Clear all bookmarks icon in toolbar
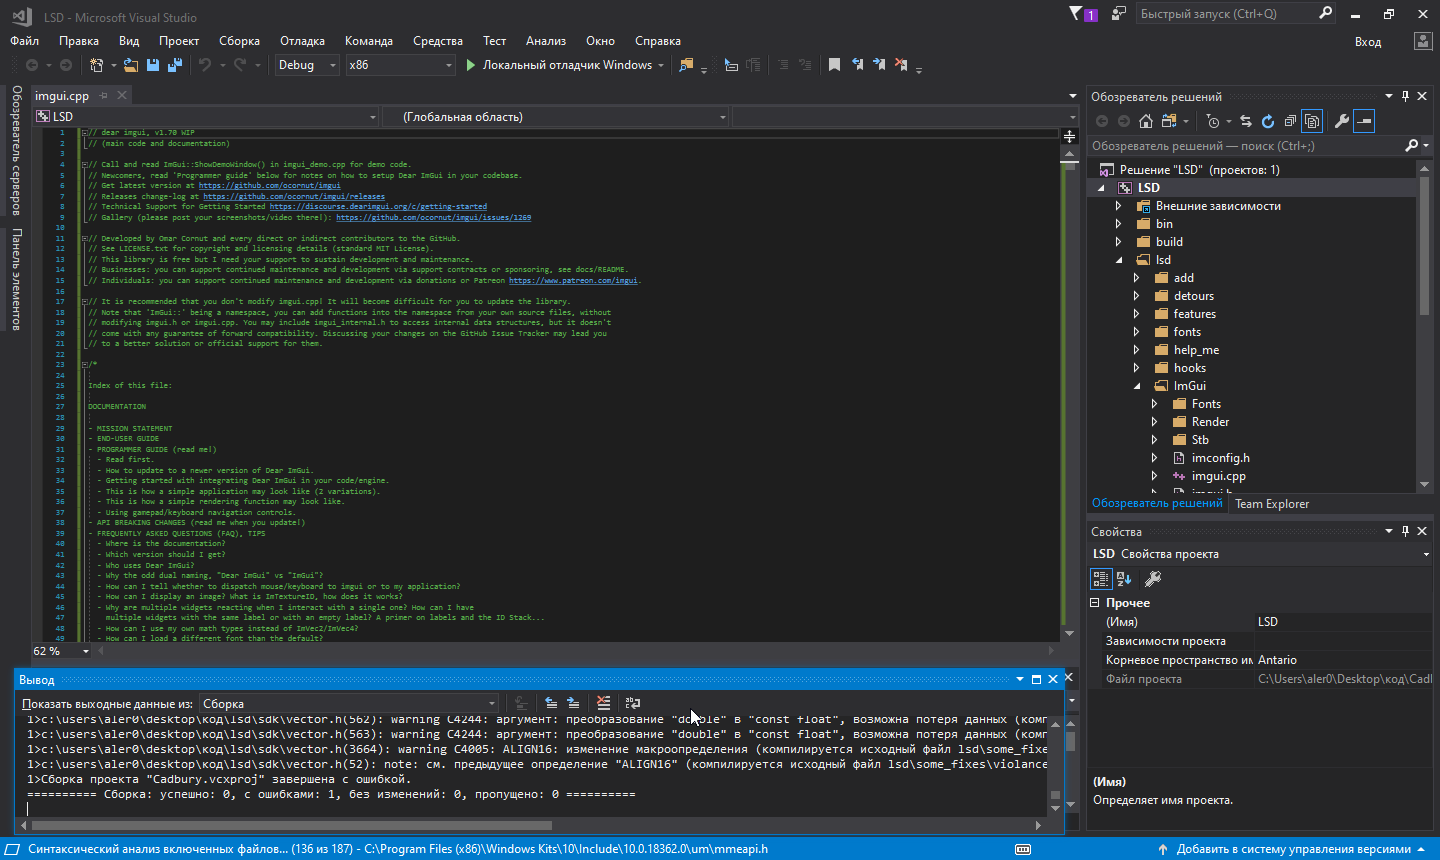The image size is (1440, 860). tap(901, 65)
